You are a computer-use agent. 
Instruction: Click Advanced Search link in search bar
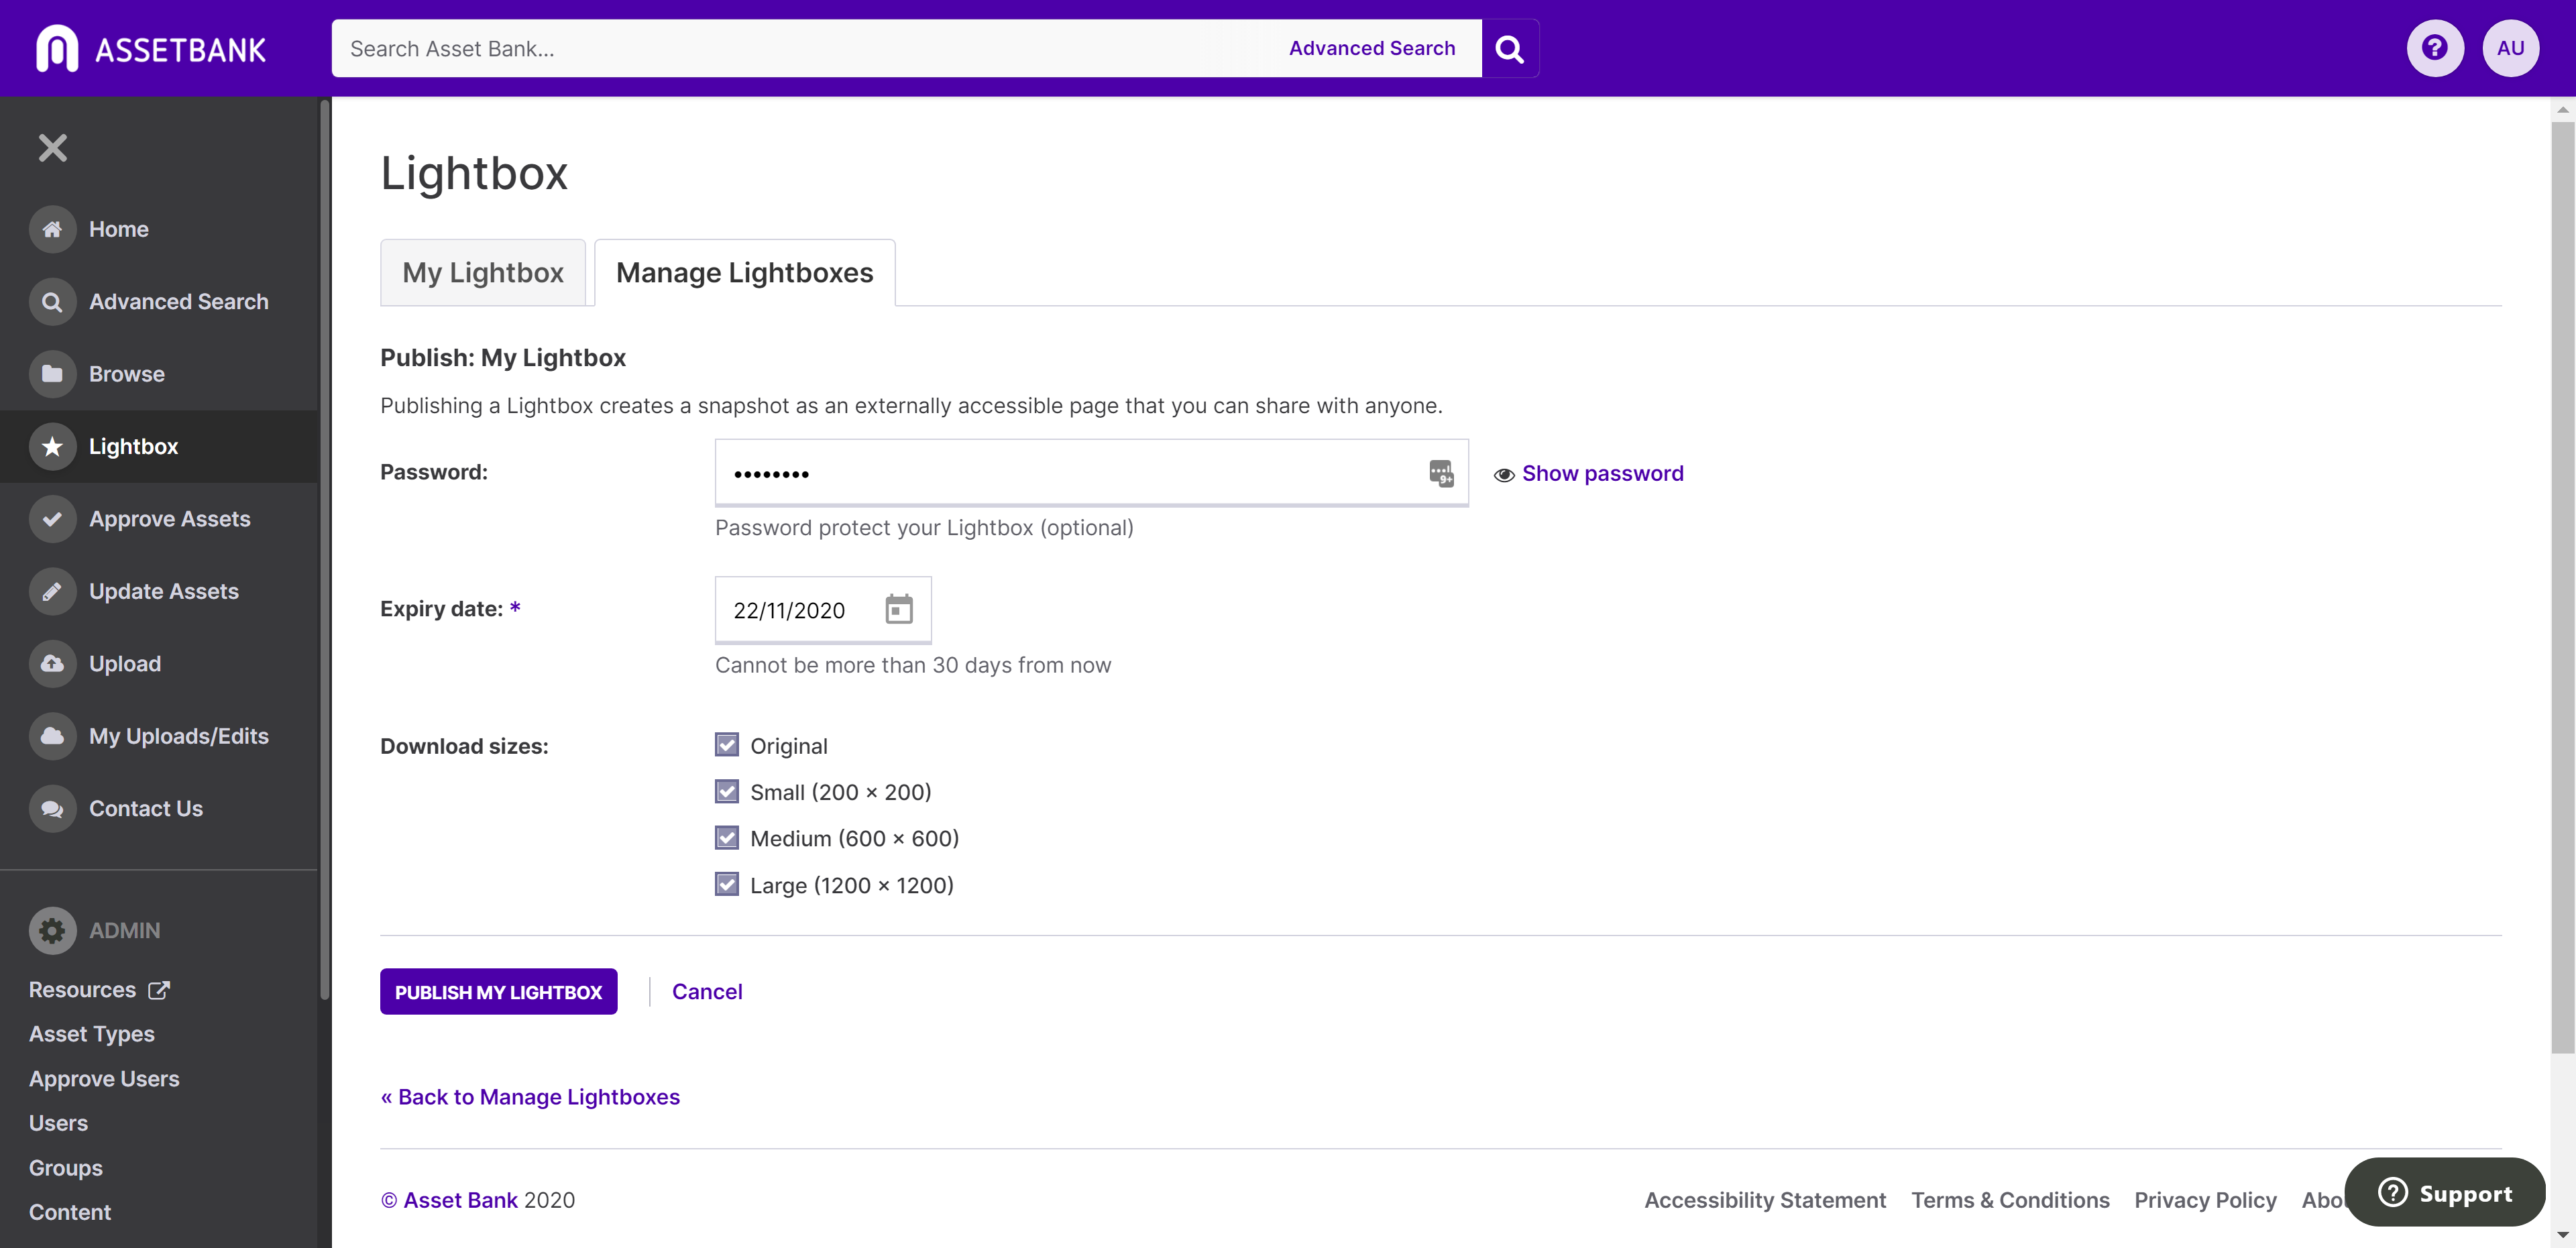tap(1372, 48)
